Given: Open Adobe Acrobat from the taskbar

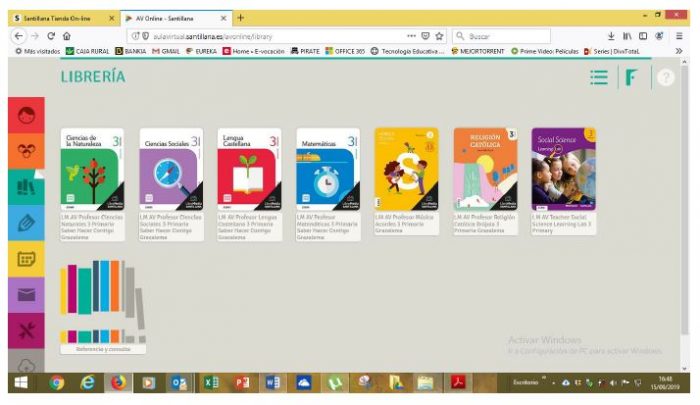Looking at the screenshot, I should click(x=458, y=383).
